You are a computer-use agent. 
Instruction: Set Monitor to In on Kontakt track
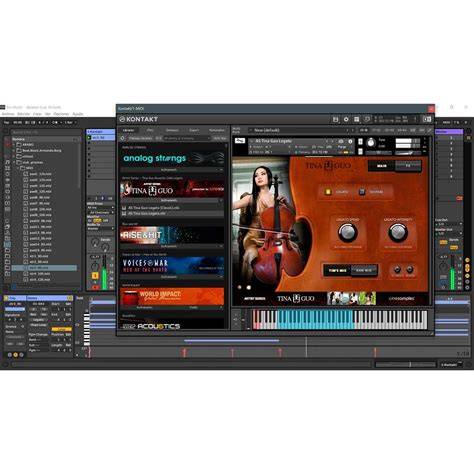coord(90,221)
